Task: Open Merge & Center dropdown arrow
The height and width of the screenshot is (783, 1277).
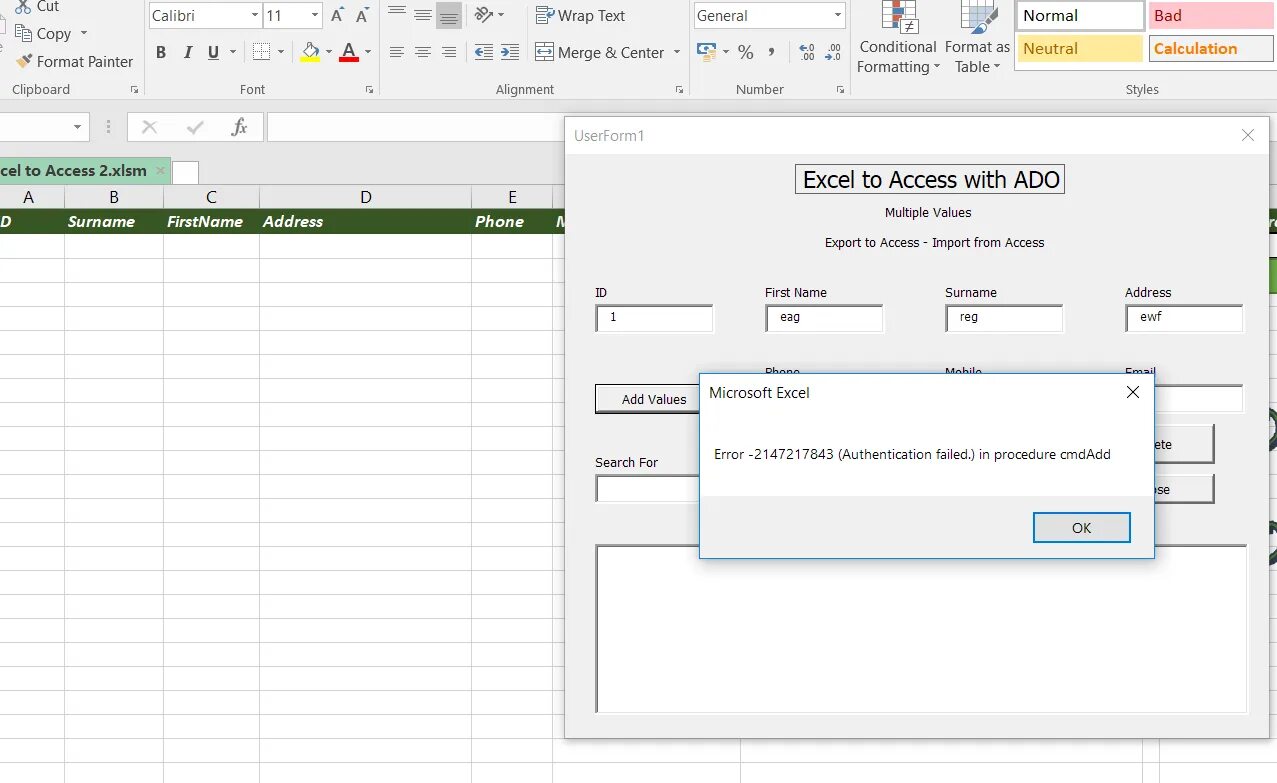Action: point(677,52)
